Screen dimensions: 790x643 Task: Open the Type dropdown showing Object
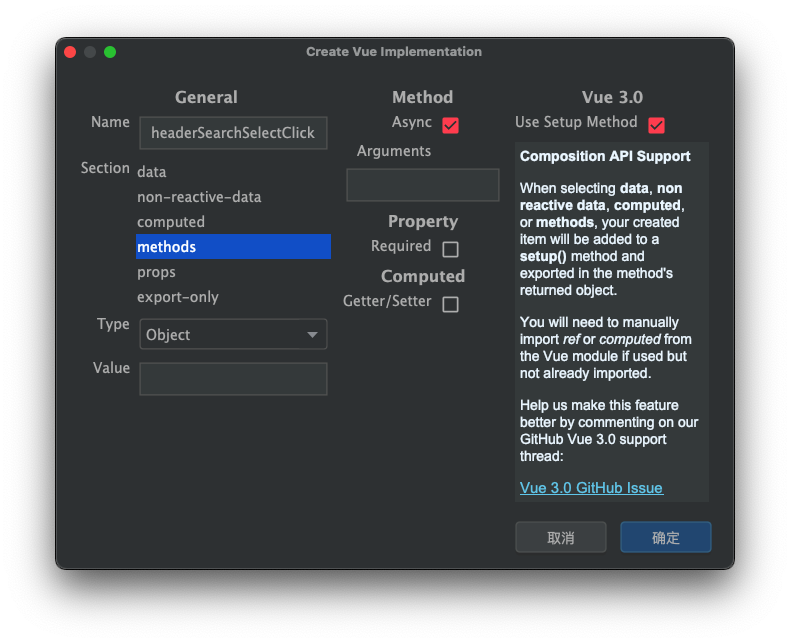coord(233,334)
